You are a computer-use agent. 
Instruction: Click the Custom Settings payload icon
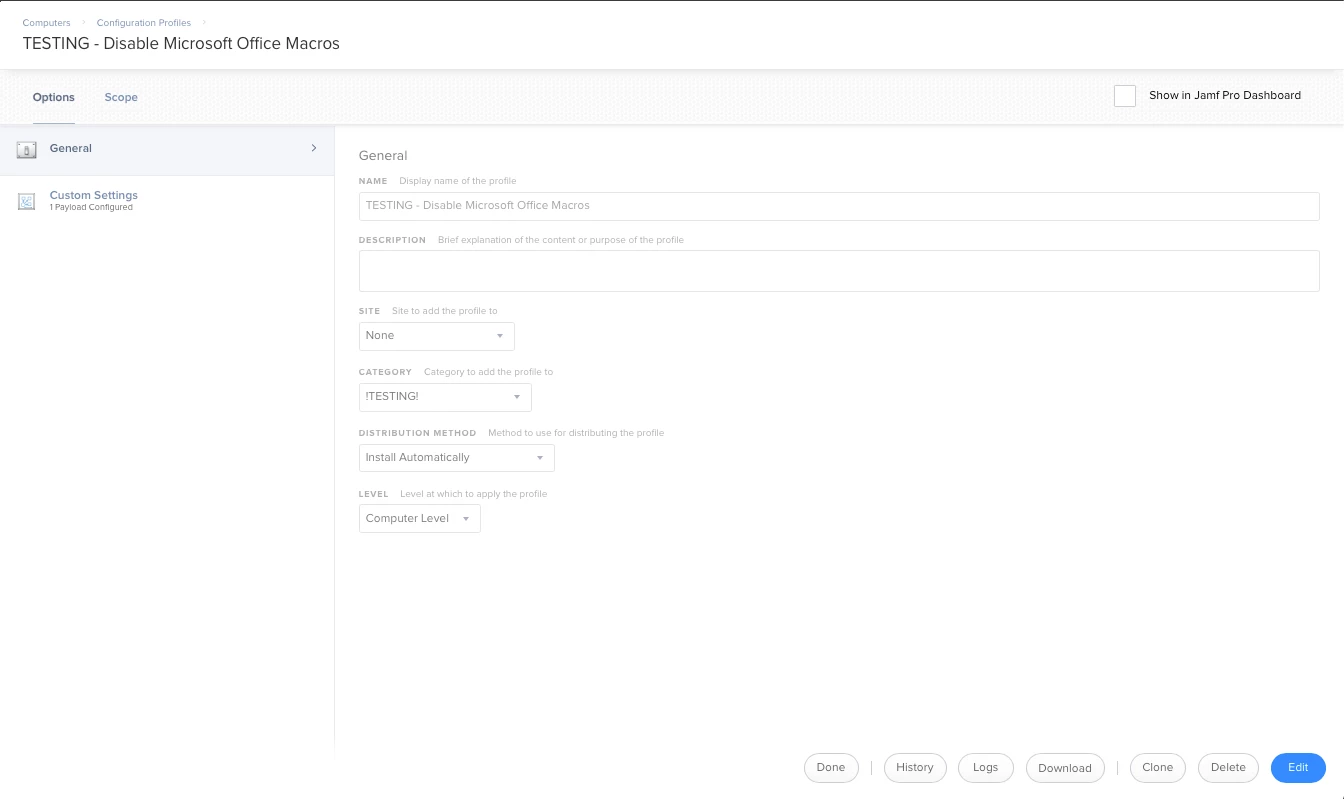pyautogui.click(x=27, y=202)
